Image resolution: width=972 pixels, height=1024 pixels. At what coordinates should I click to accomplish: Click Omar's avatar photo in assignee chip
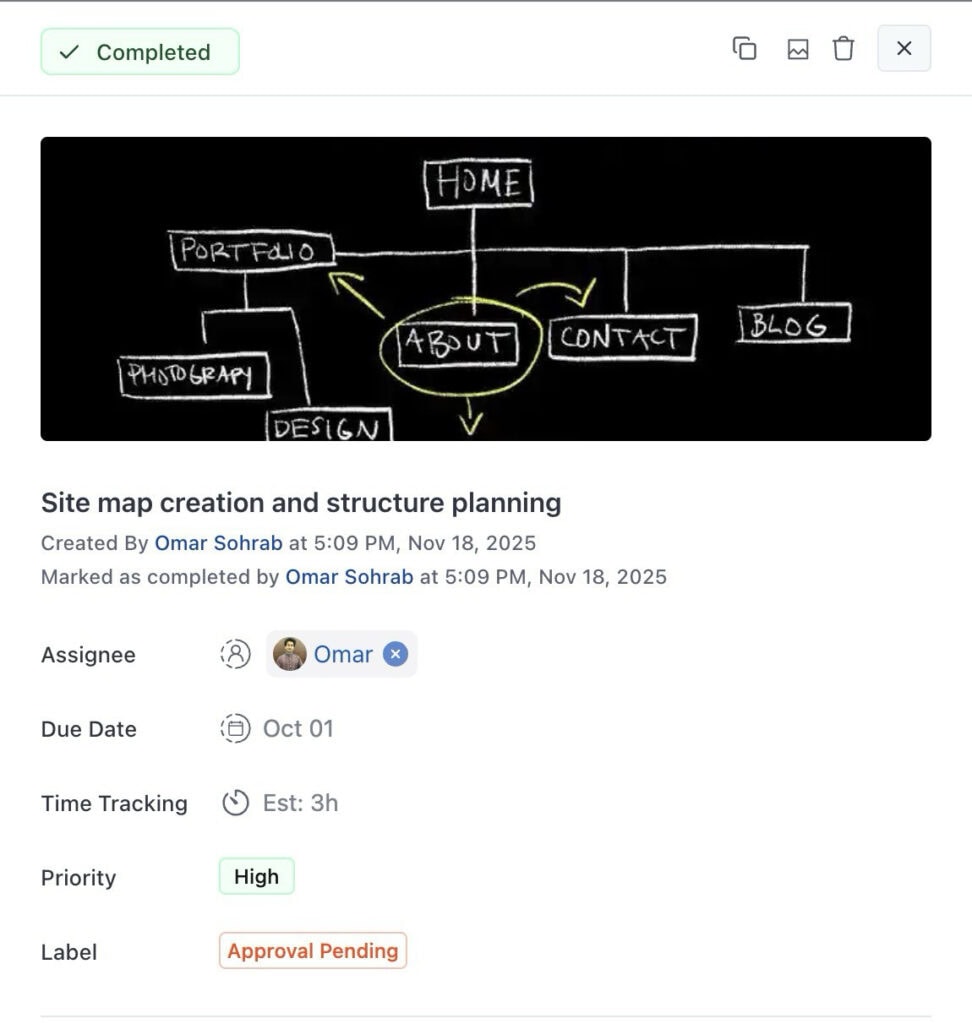pyautogui.click(x=289, y=655)
